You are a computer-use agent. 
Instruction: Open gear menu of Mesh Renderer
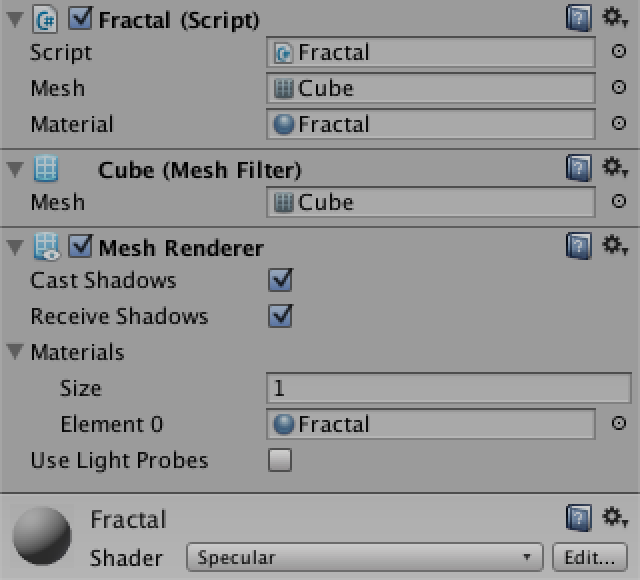click(x=616, y=246)
